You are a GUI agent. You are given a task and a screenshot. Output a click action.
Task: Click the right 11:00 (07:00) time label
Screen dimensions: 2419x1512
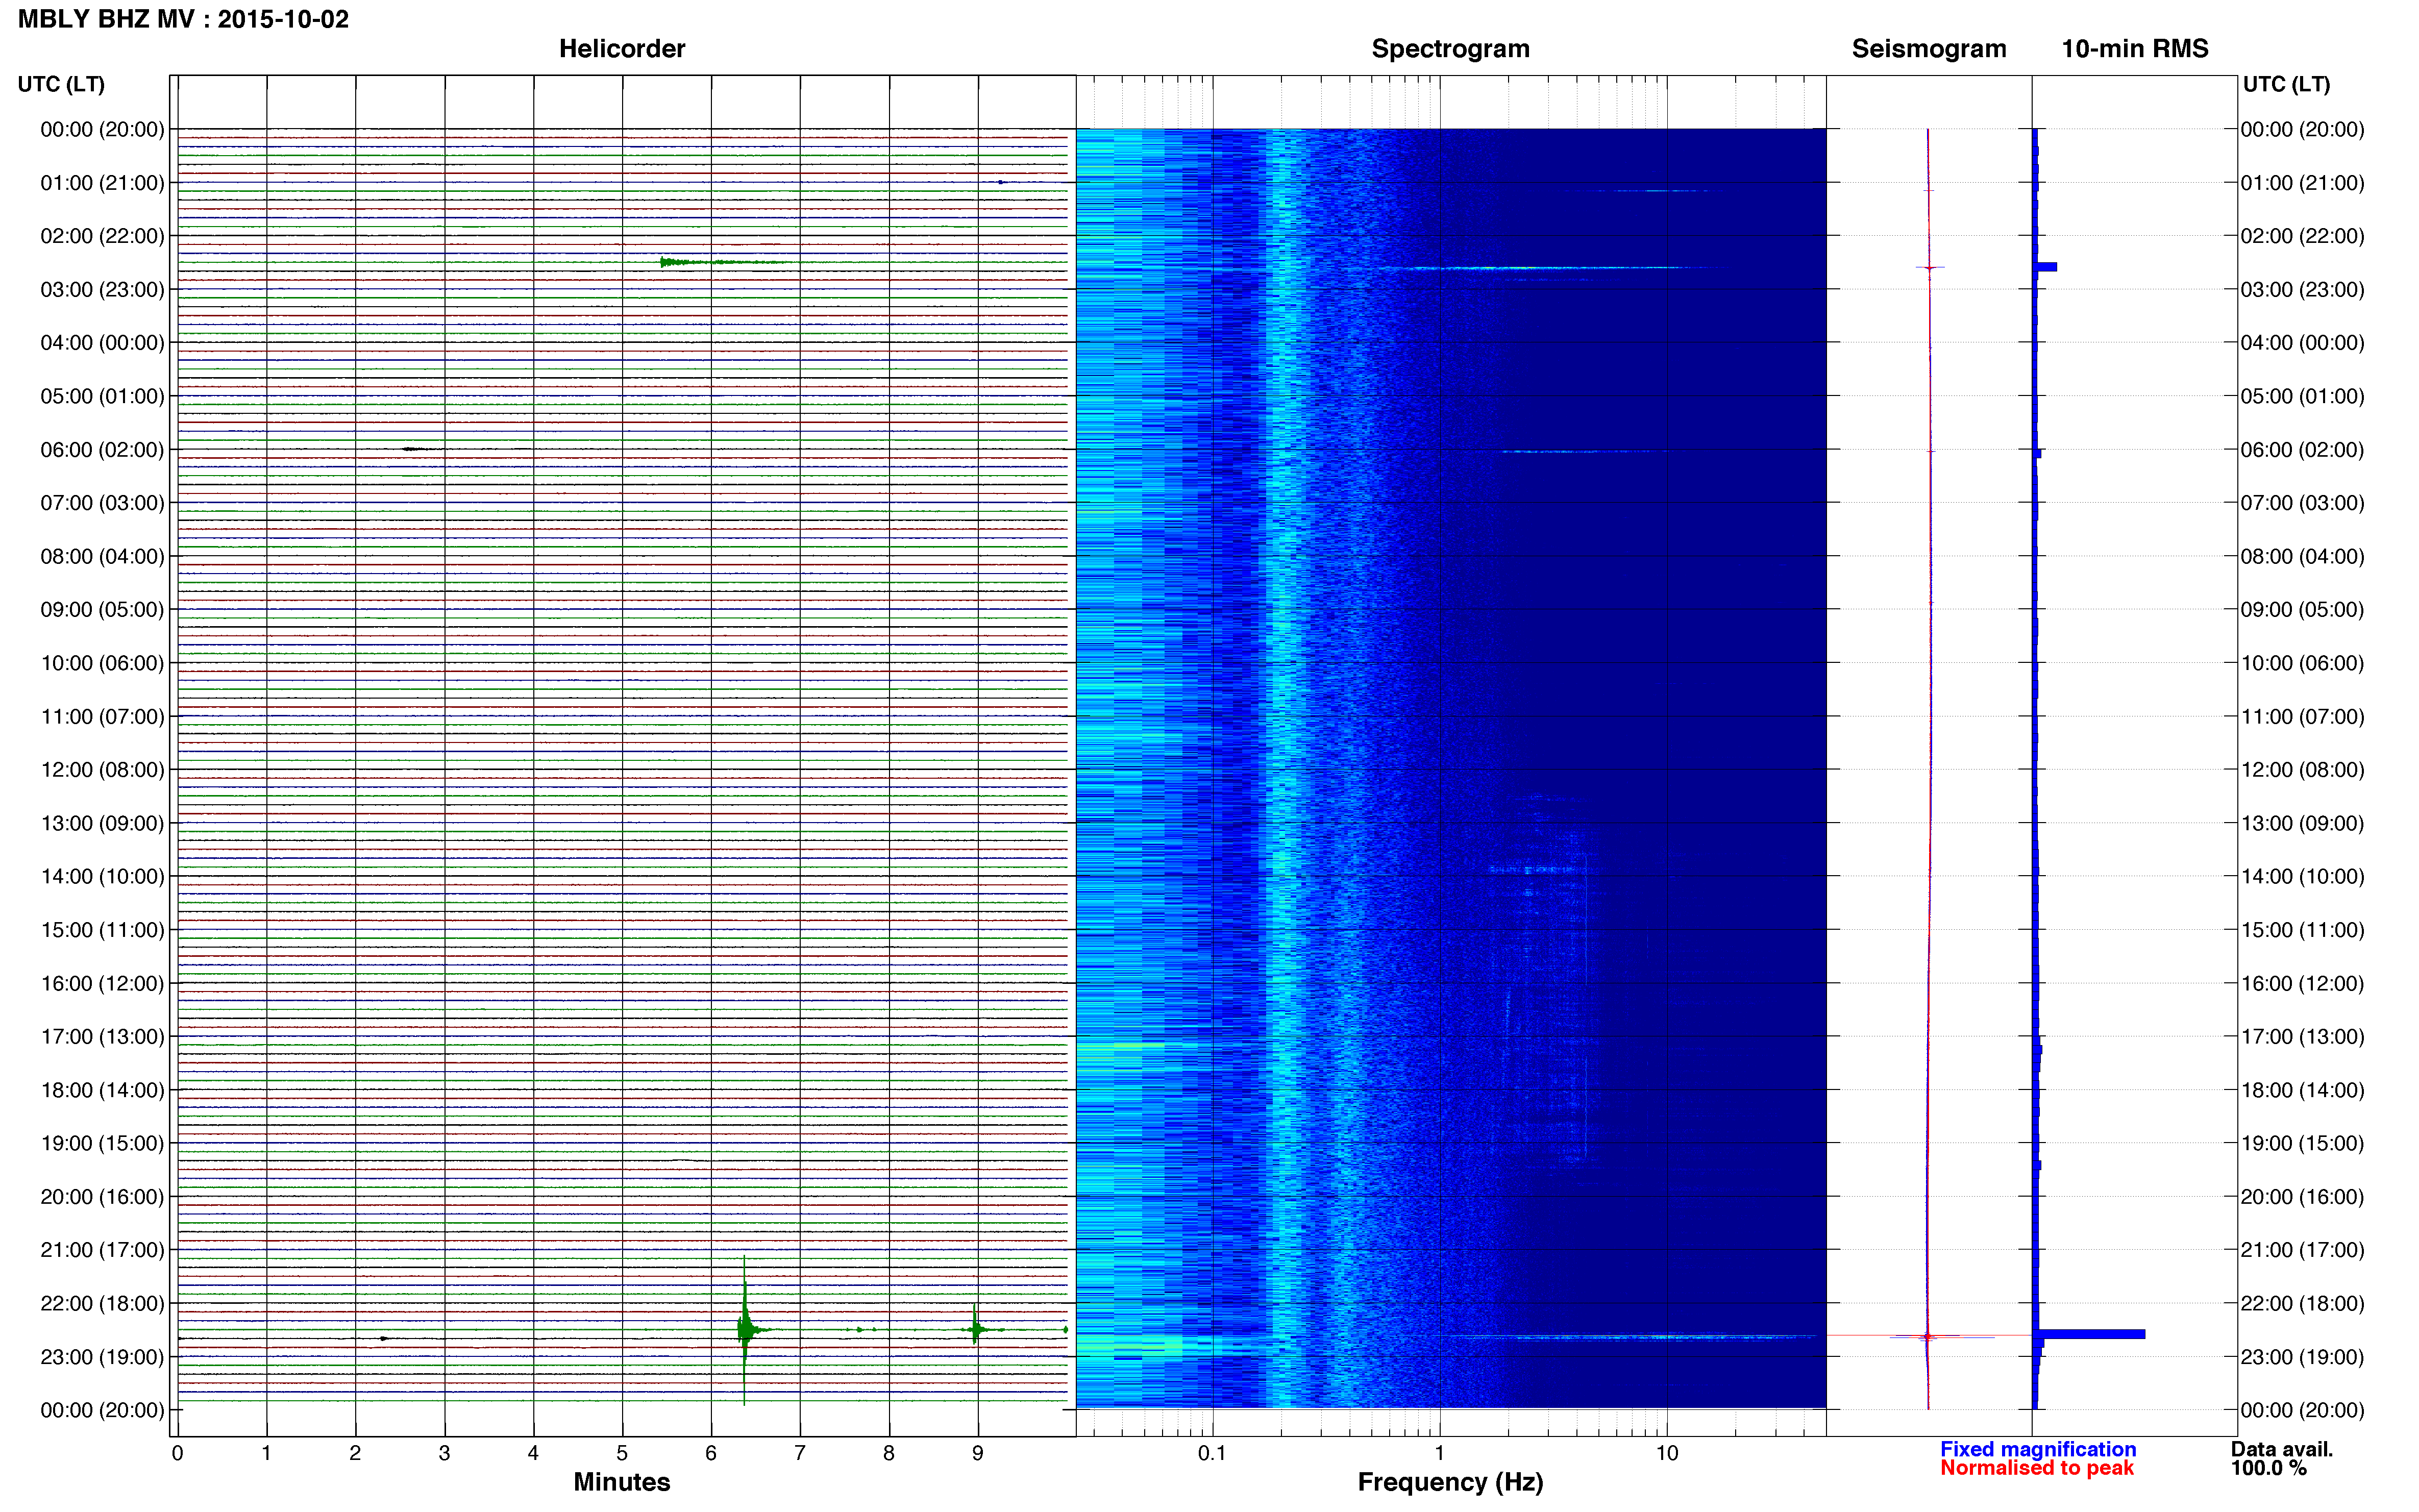click(2302, 716)
